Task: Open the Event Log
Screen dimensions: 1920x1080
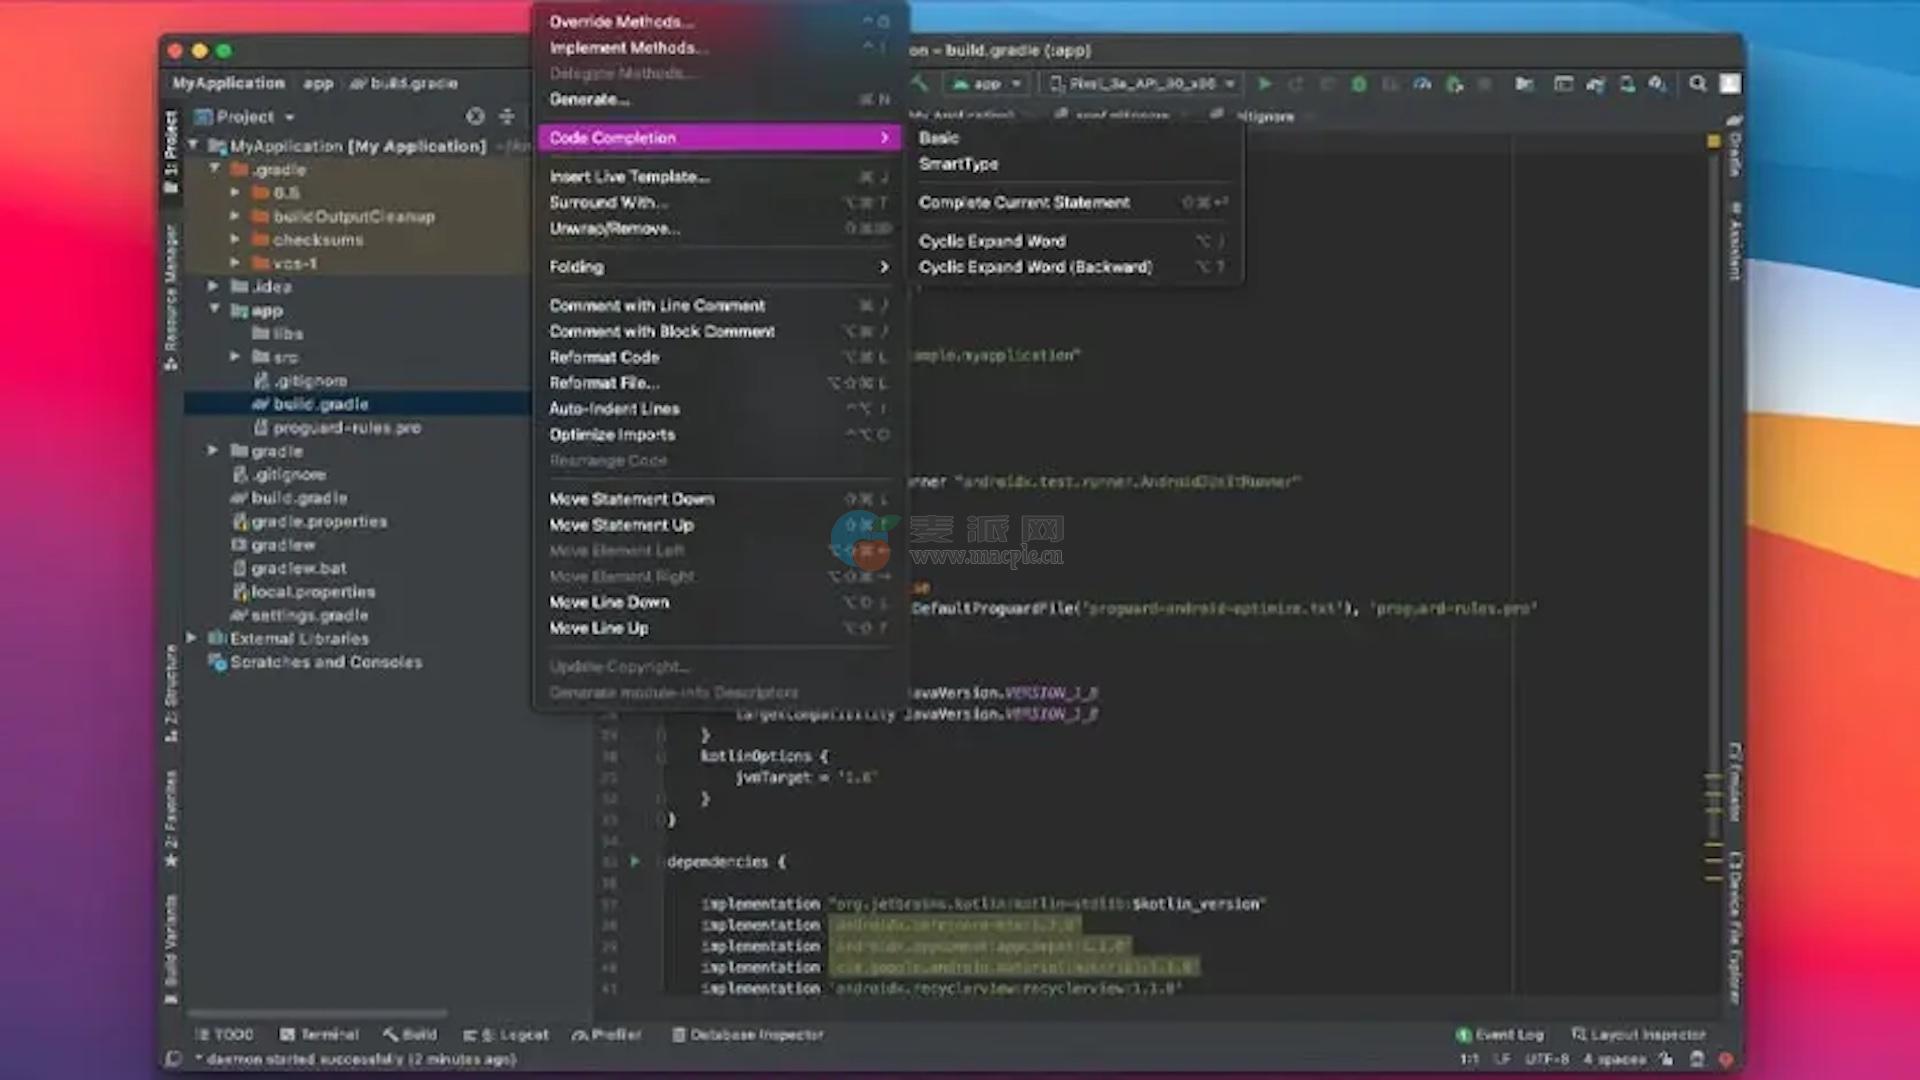Action: (x=1500, y=1035)
